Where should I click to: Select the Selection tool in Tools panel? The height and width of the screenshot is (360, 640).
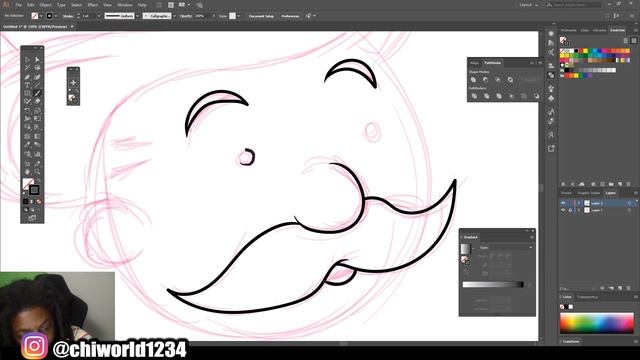pos(27,60)
